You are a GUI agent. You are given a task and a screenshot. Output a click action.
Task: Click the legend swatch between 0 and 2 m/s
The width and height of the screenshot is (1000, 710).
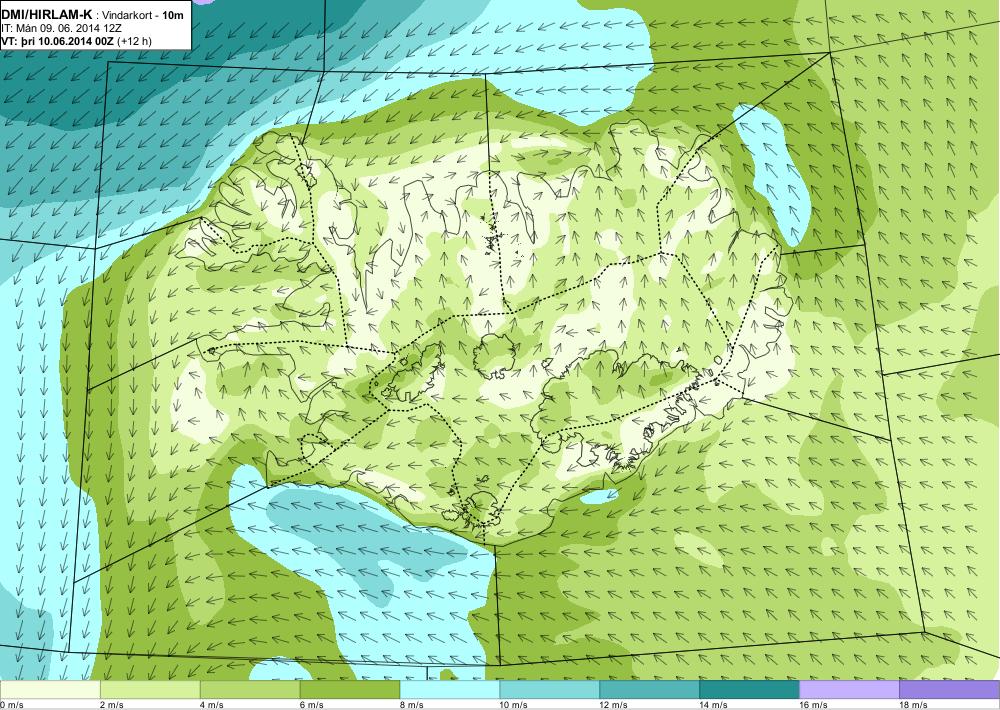[50, 690]
